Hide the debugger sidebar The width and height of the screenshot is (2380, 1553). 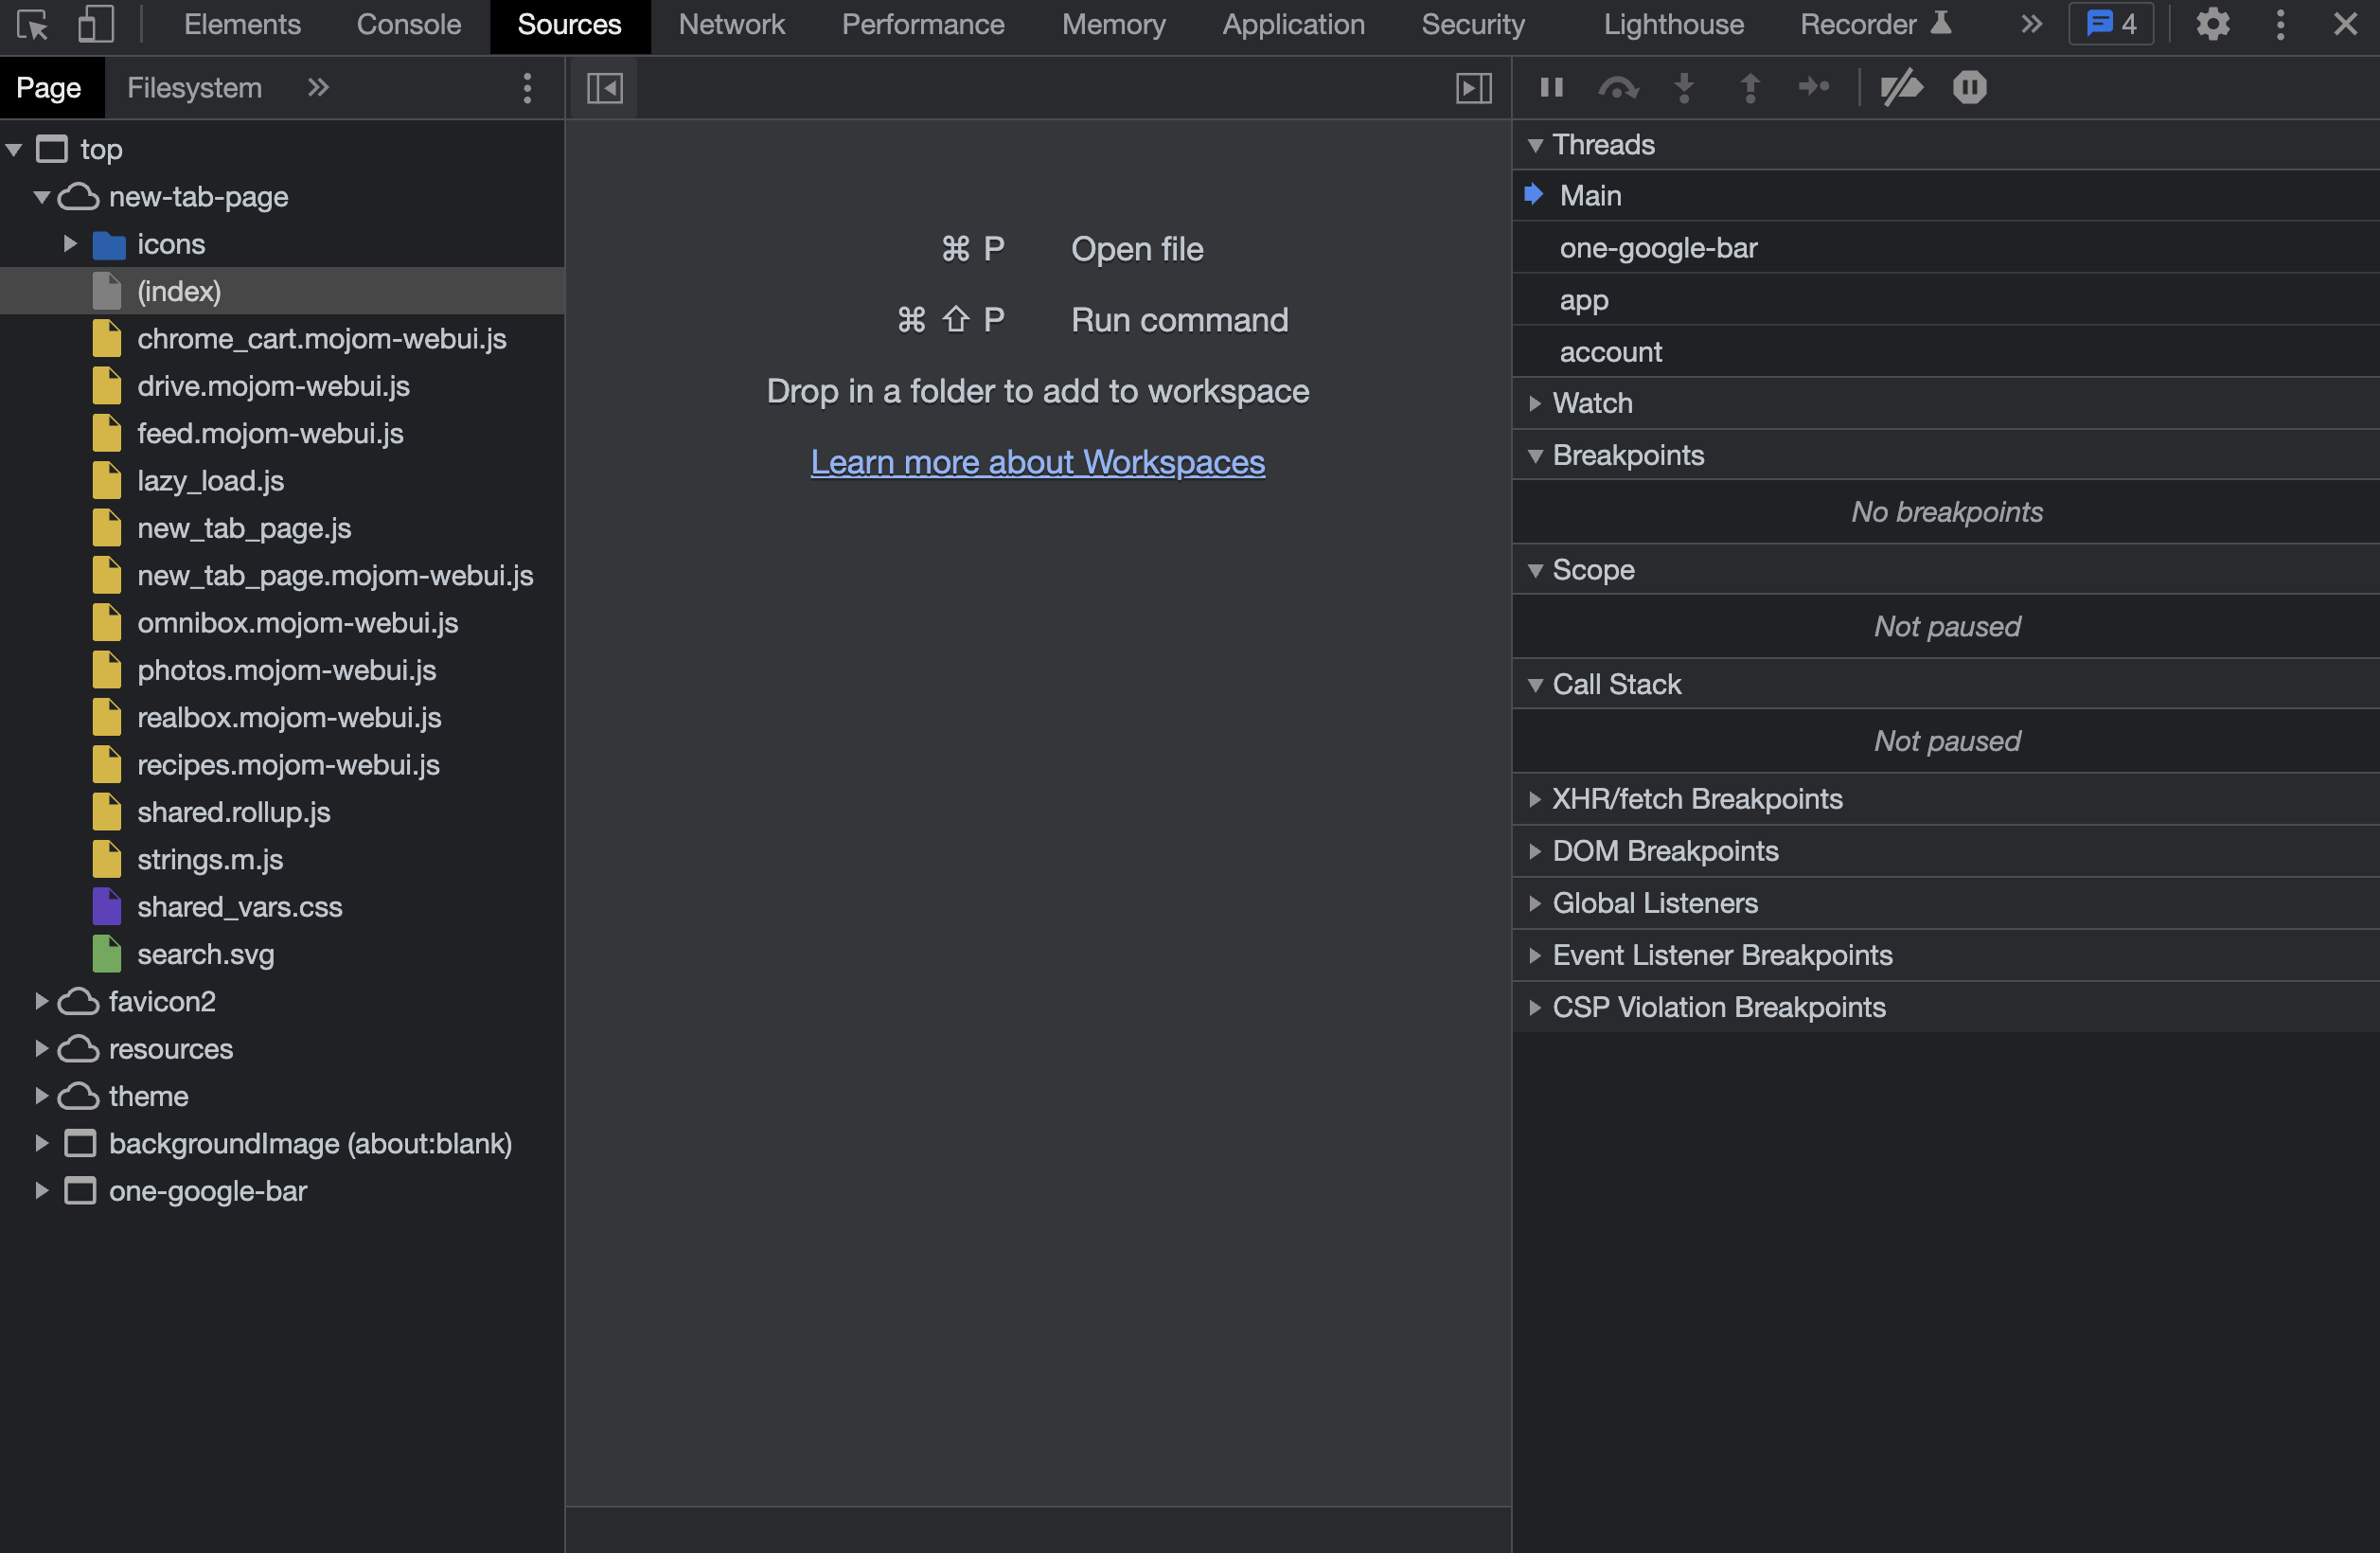click(1473, 88)
